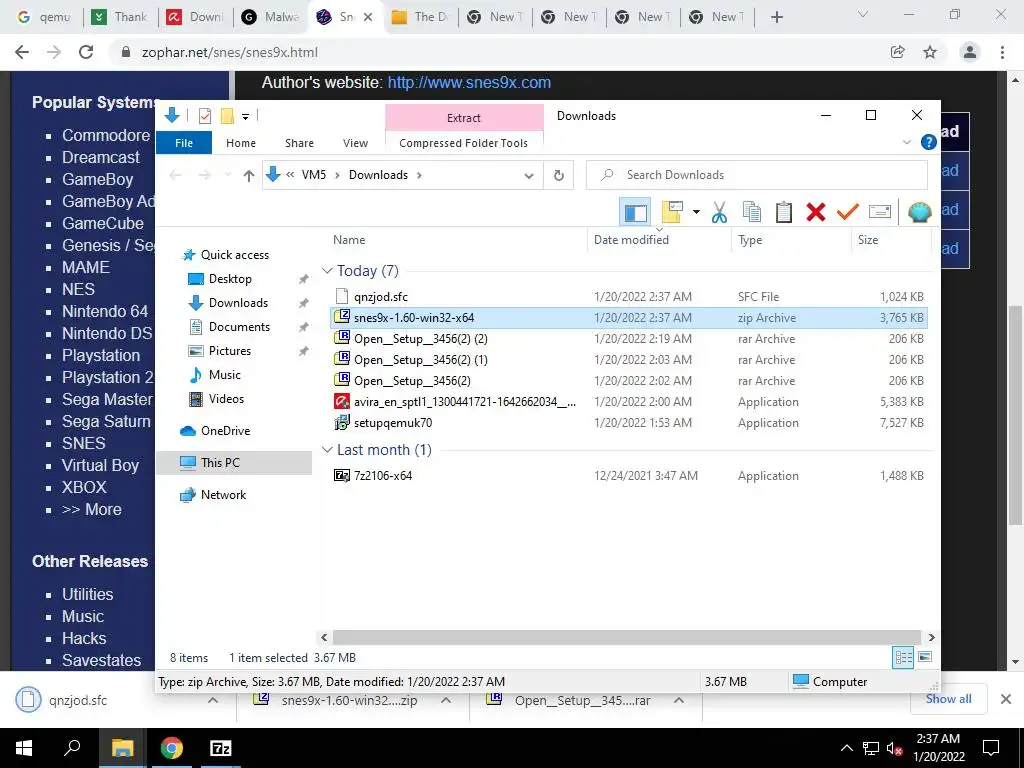Screen dimensions: 1024x768
Task: Open the 7-Zip taskbar icon
Action: pyautogui.click(x=221, y=748)
